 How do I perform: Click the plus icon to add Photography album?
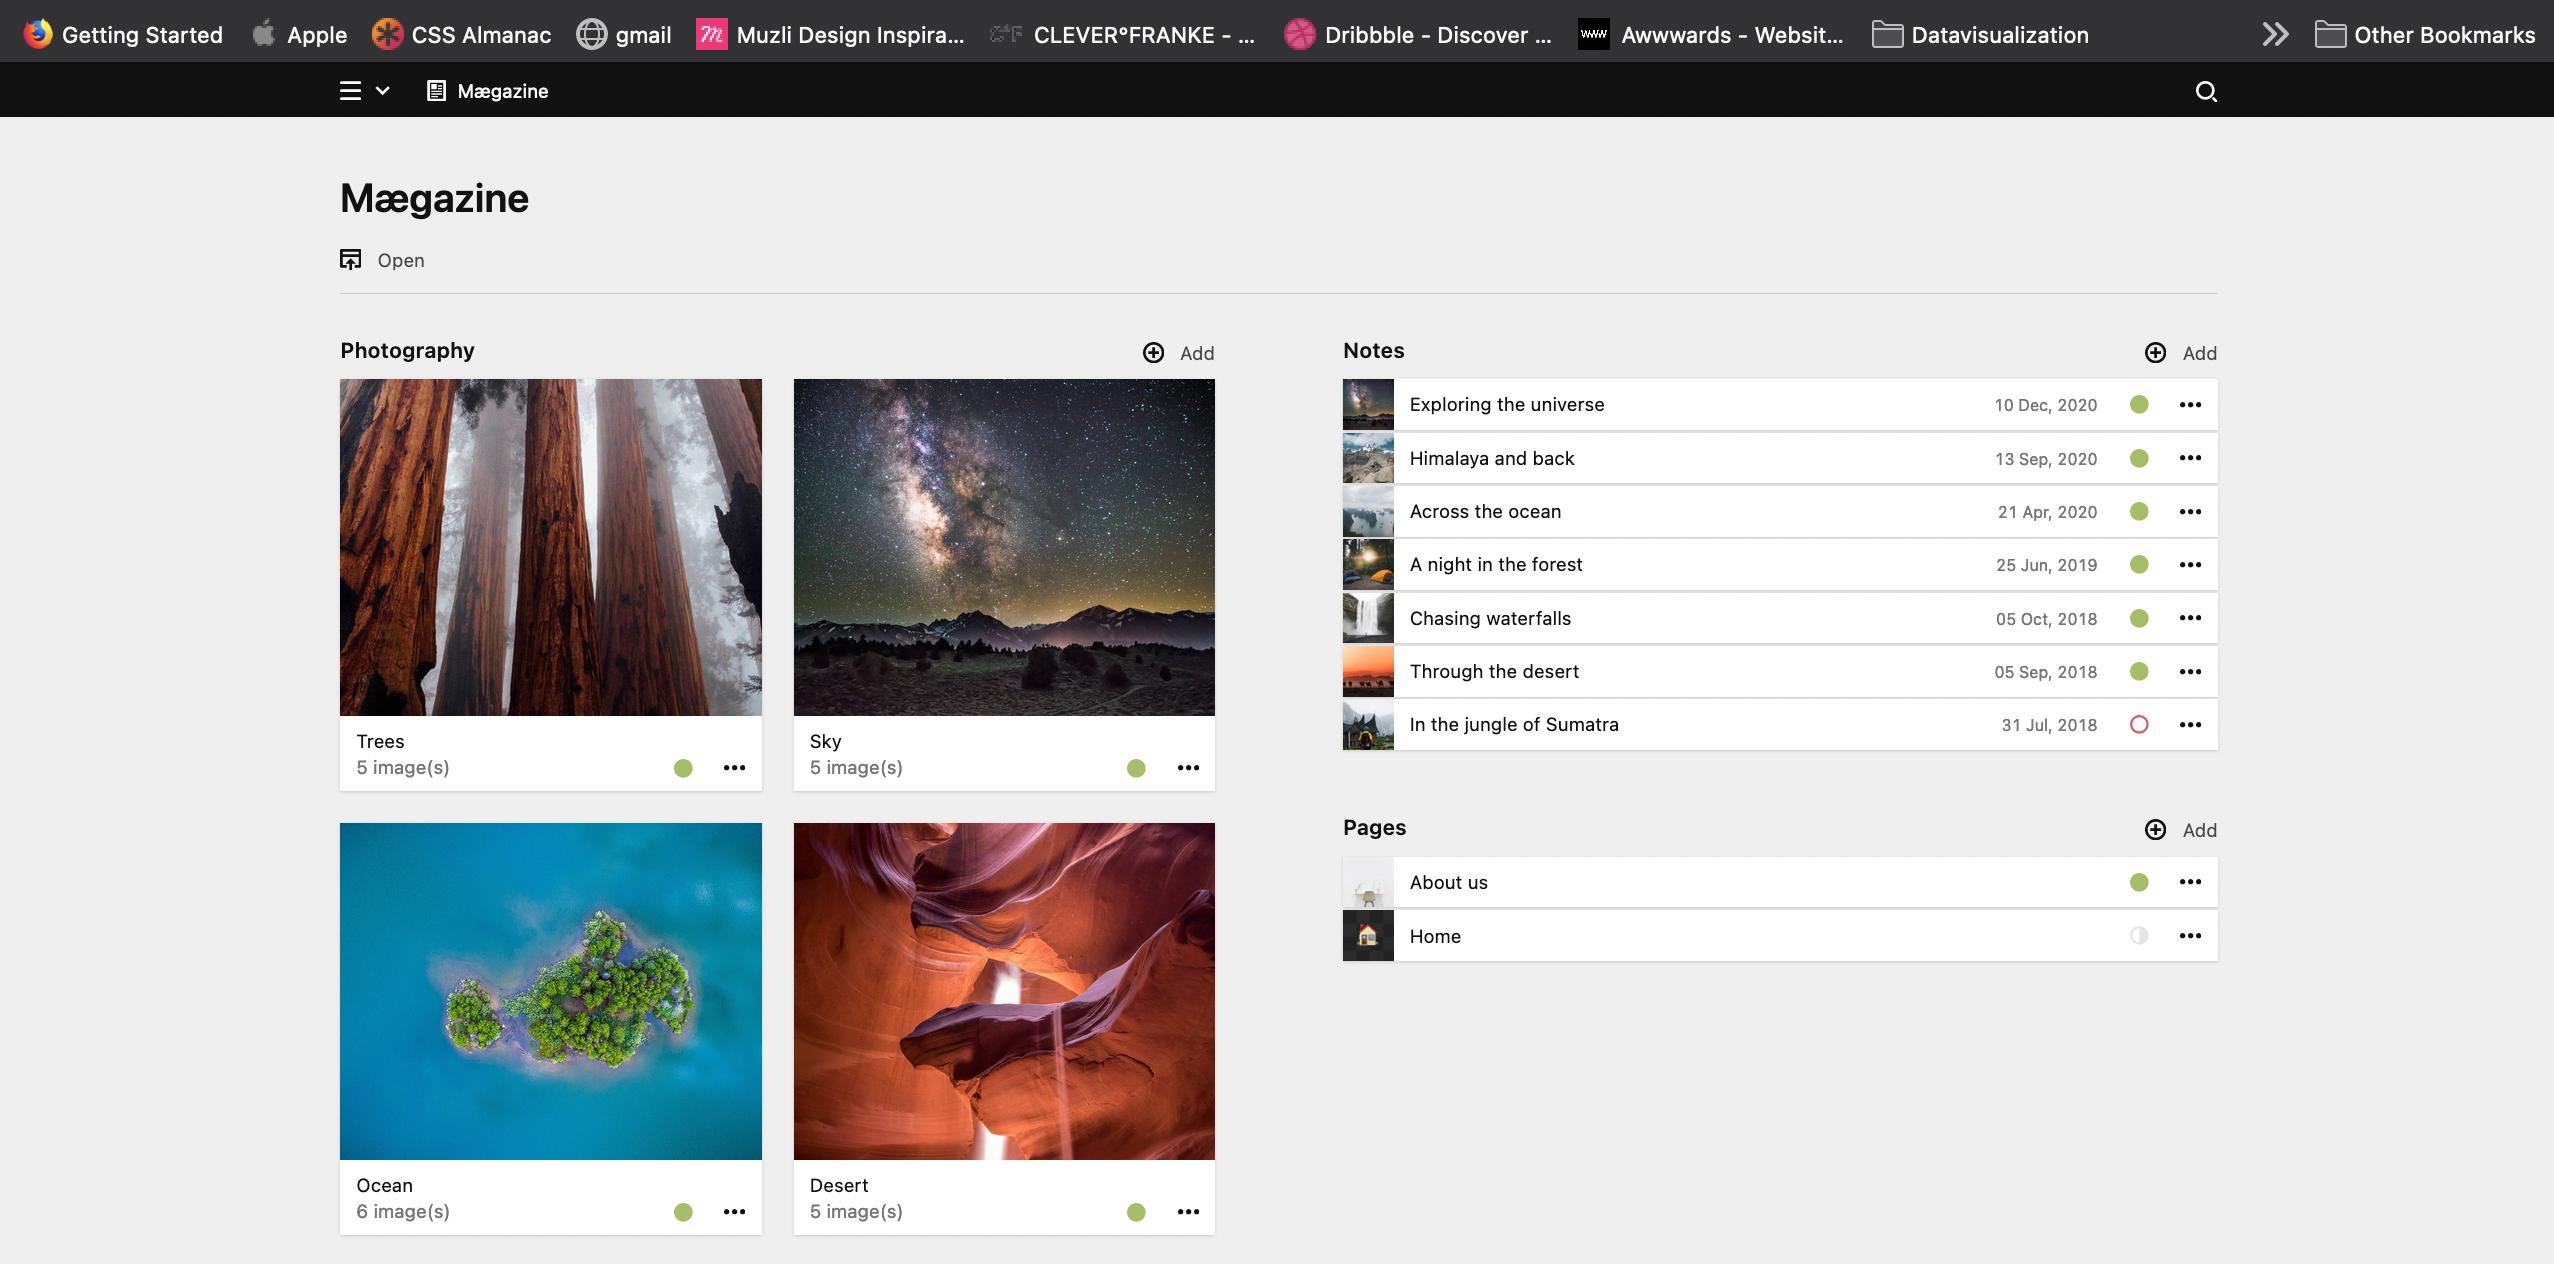tap(1153, 353)
